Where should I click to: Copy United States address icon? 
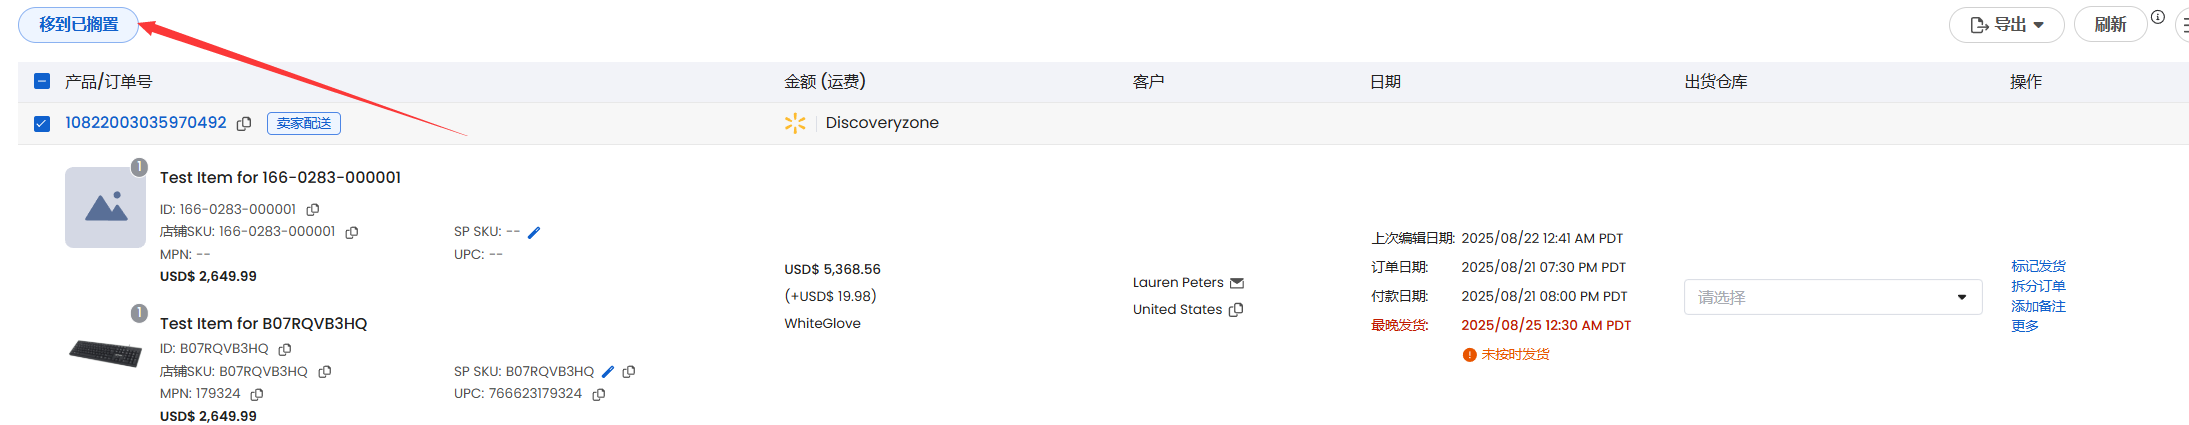tap(1236, 310)
